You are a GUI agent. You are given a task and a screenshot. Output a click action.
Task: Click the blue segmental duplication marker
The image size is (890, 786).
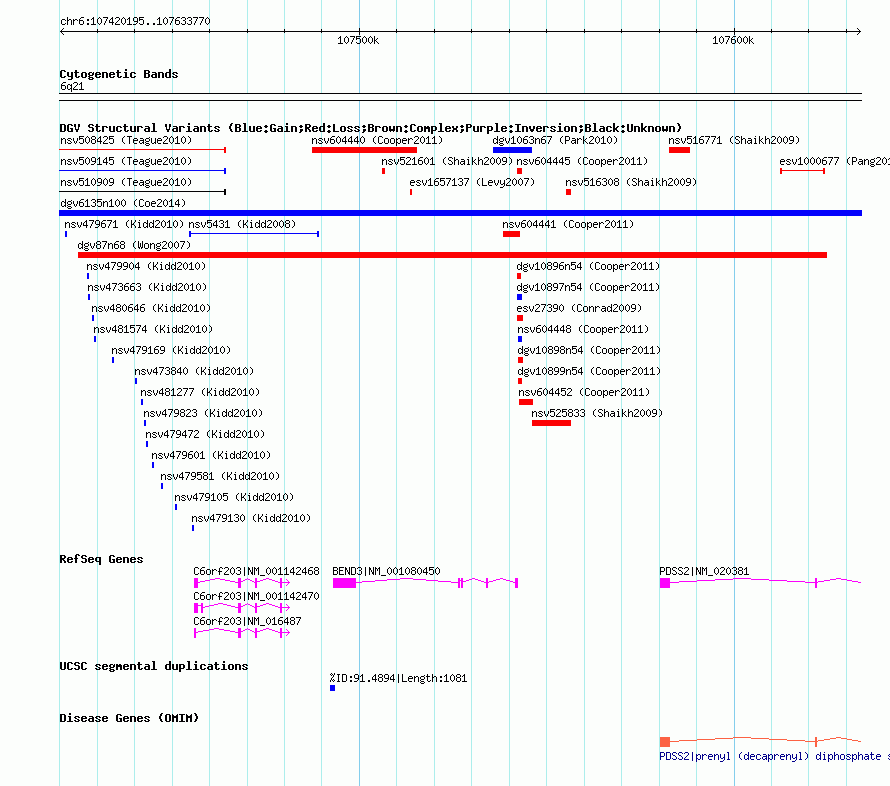[x=333, y=688]
